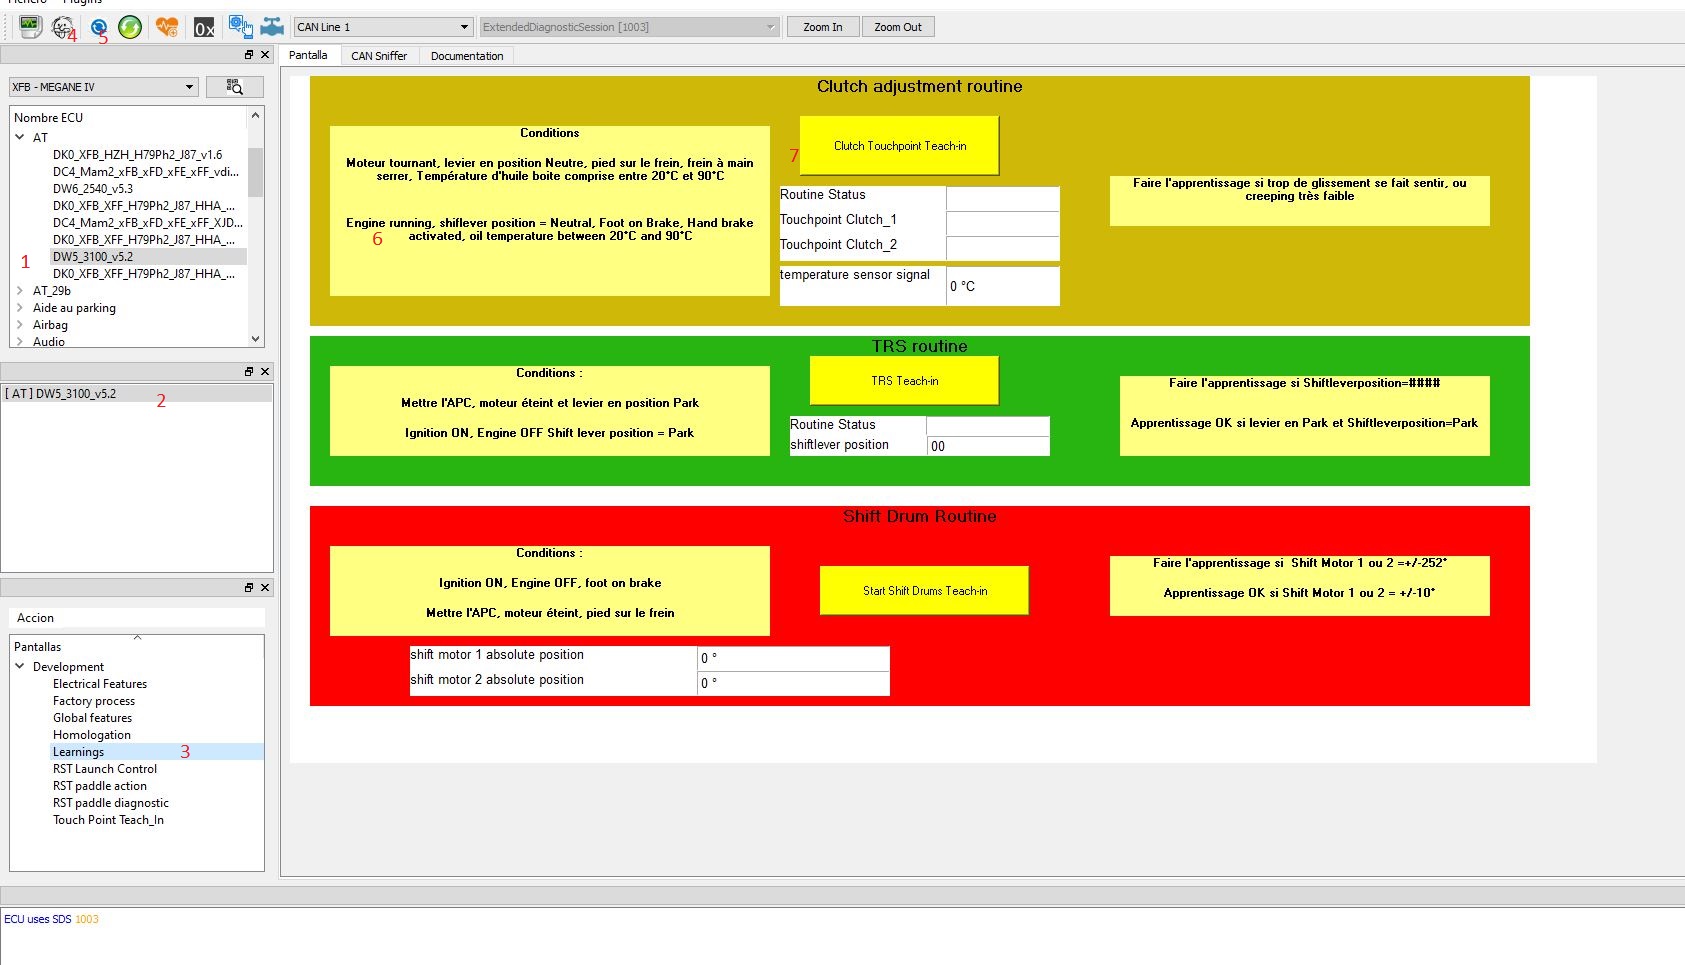Float the Accion panel
This screenshot has width=1685, height=965.
(249, 587)
